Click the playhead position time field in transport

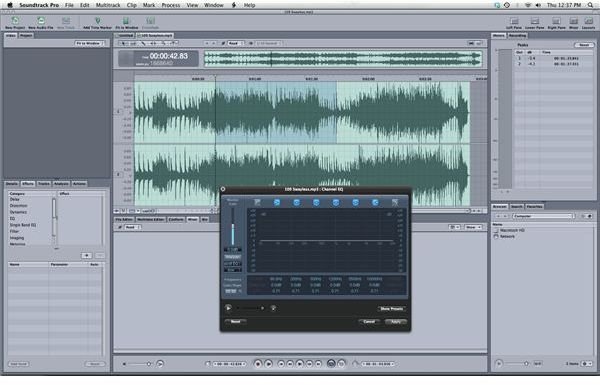pyautogui.click(x=229, y=364)
